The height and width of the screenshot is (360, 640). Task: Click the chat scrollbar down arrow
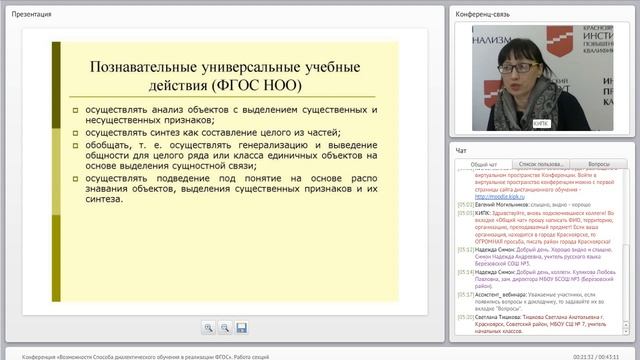click(x=626, y=331)
